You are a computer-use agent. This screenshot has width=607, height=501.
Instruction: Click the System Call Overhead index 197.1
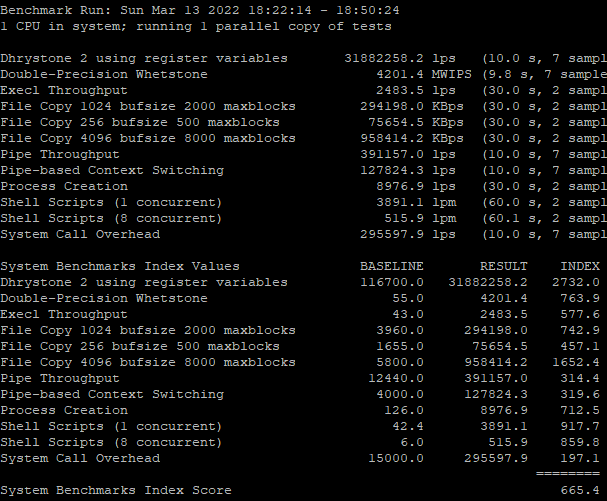click(x=580, y=458)
